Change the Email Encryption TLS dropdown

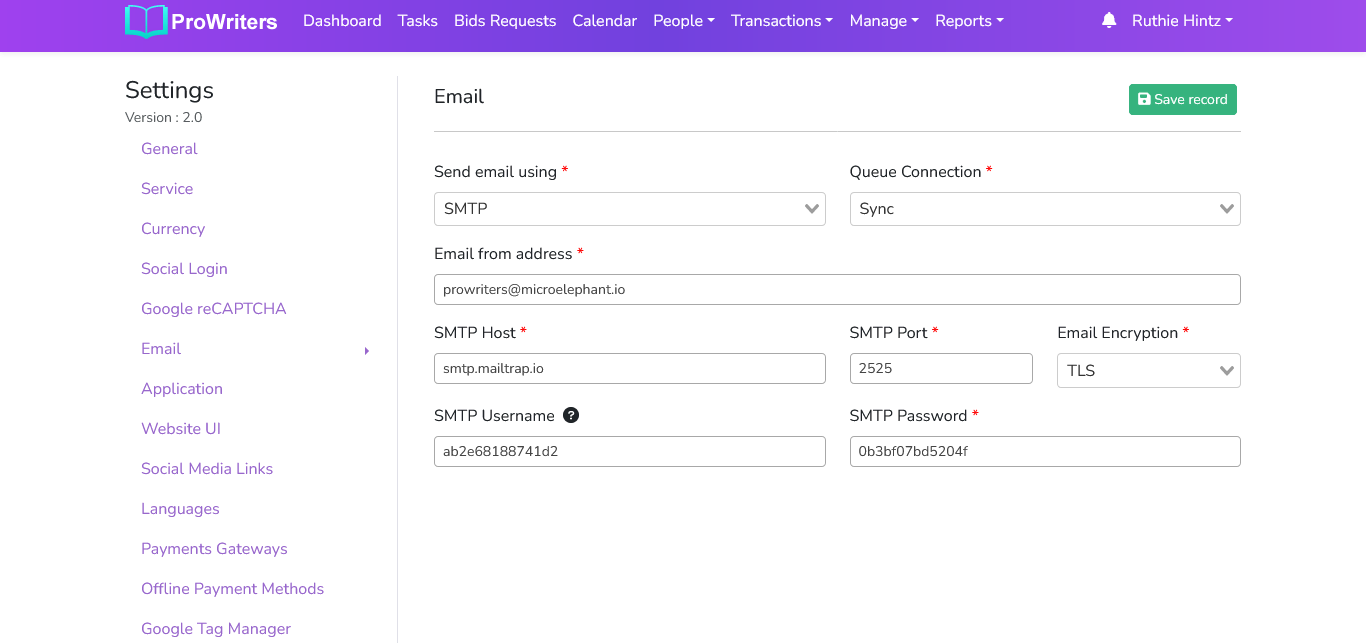[x=1148, y=370]
